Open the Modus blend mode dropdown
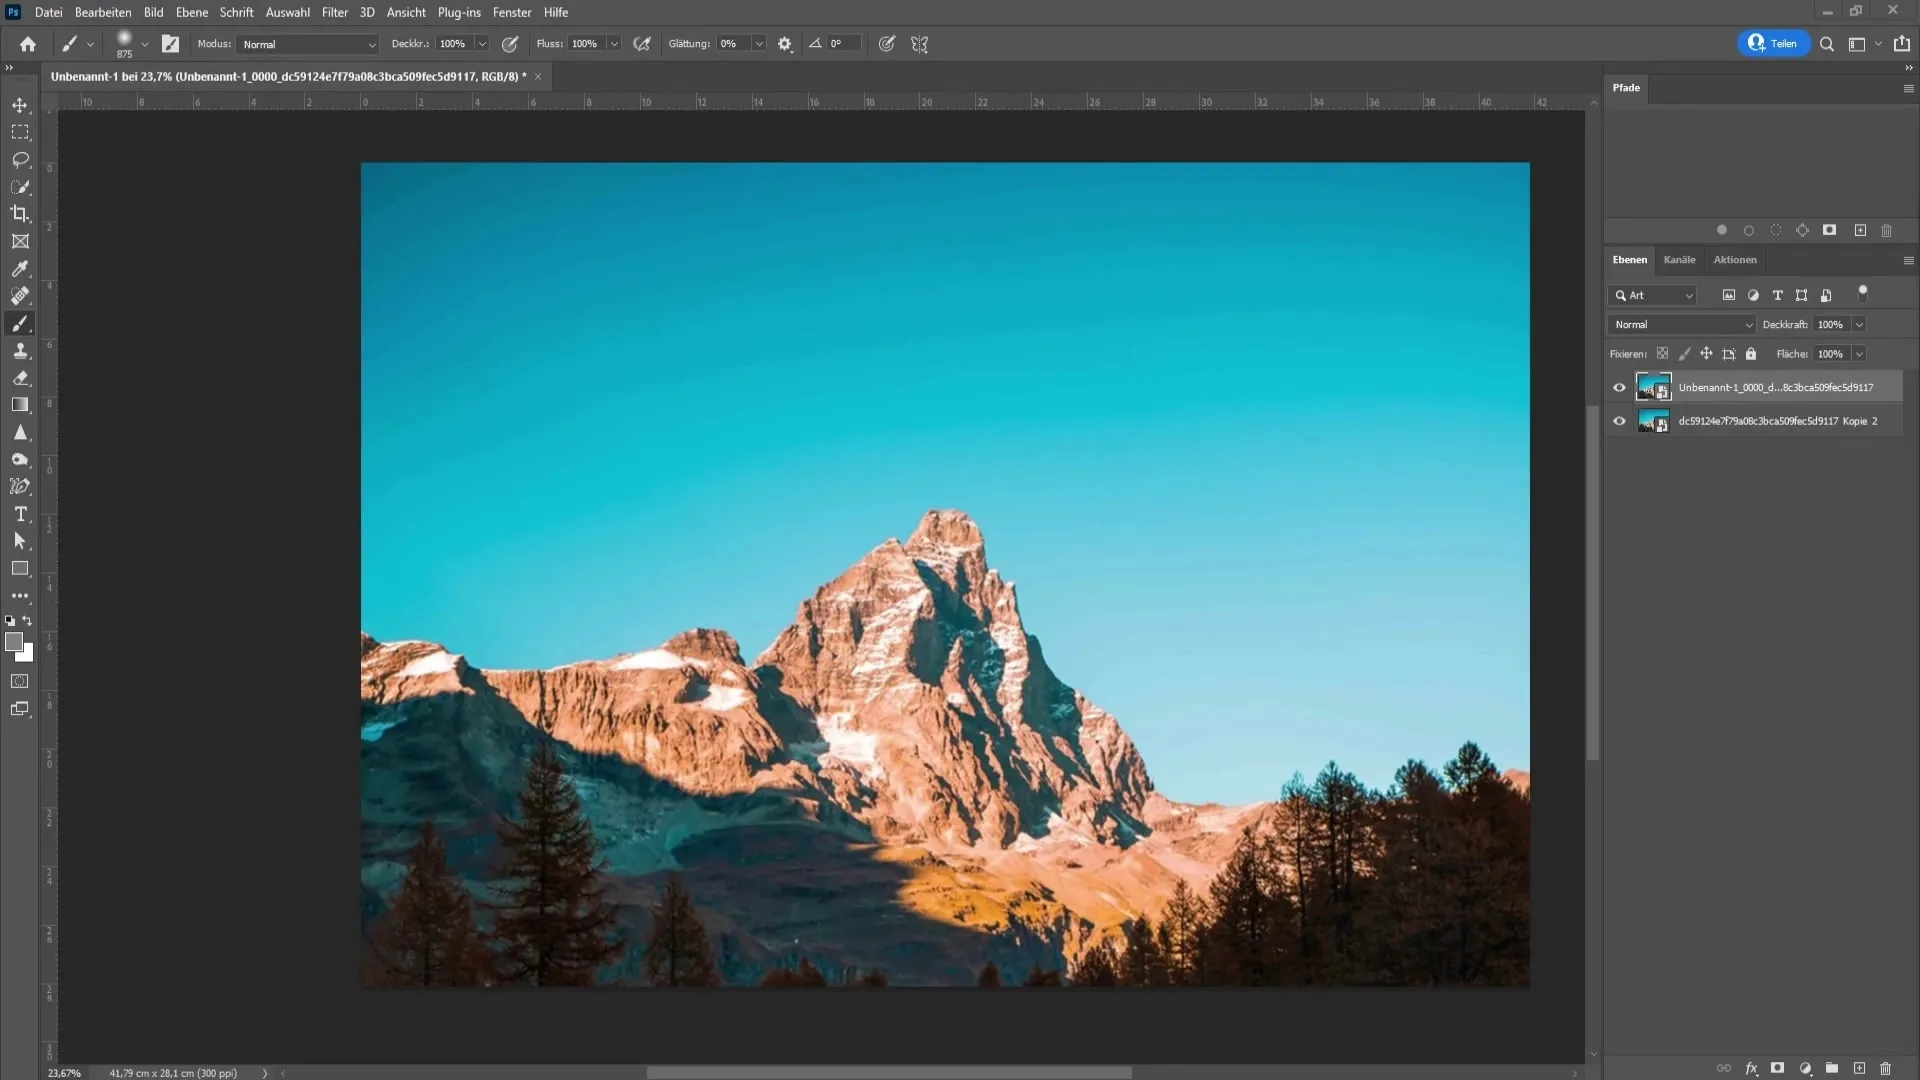Image resolution: width=1920 pixels, height=1080 pixels. [305, 44]
